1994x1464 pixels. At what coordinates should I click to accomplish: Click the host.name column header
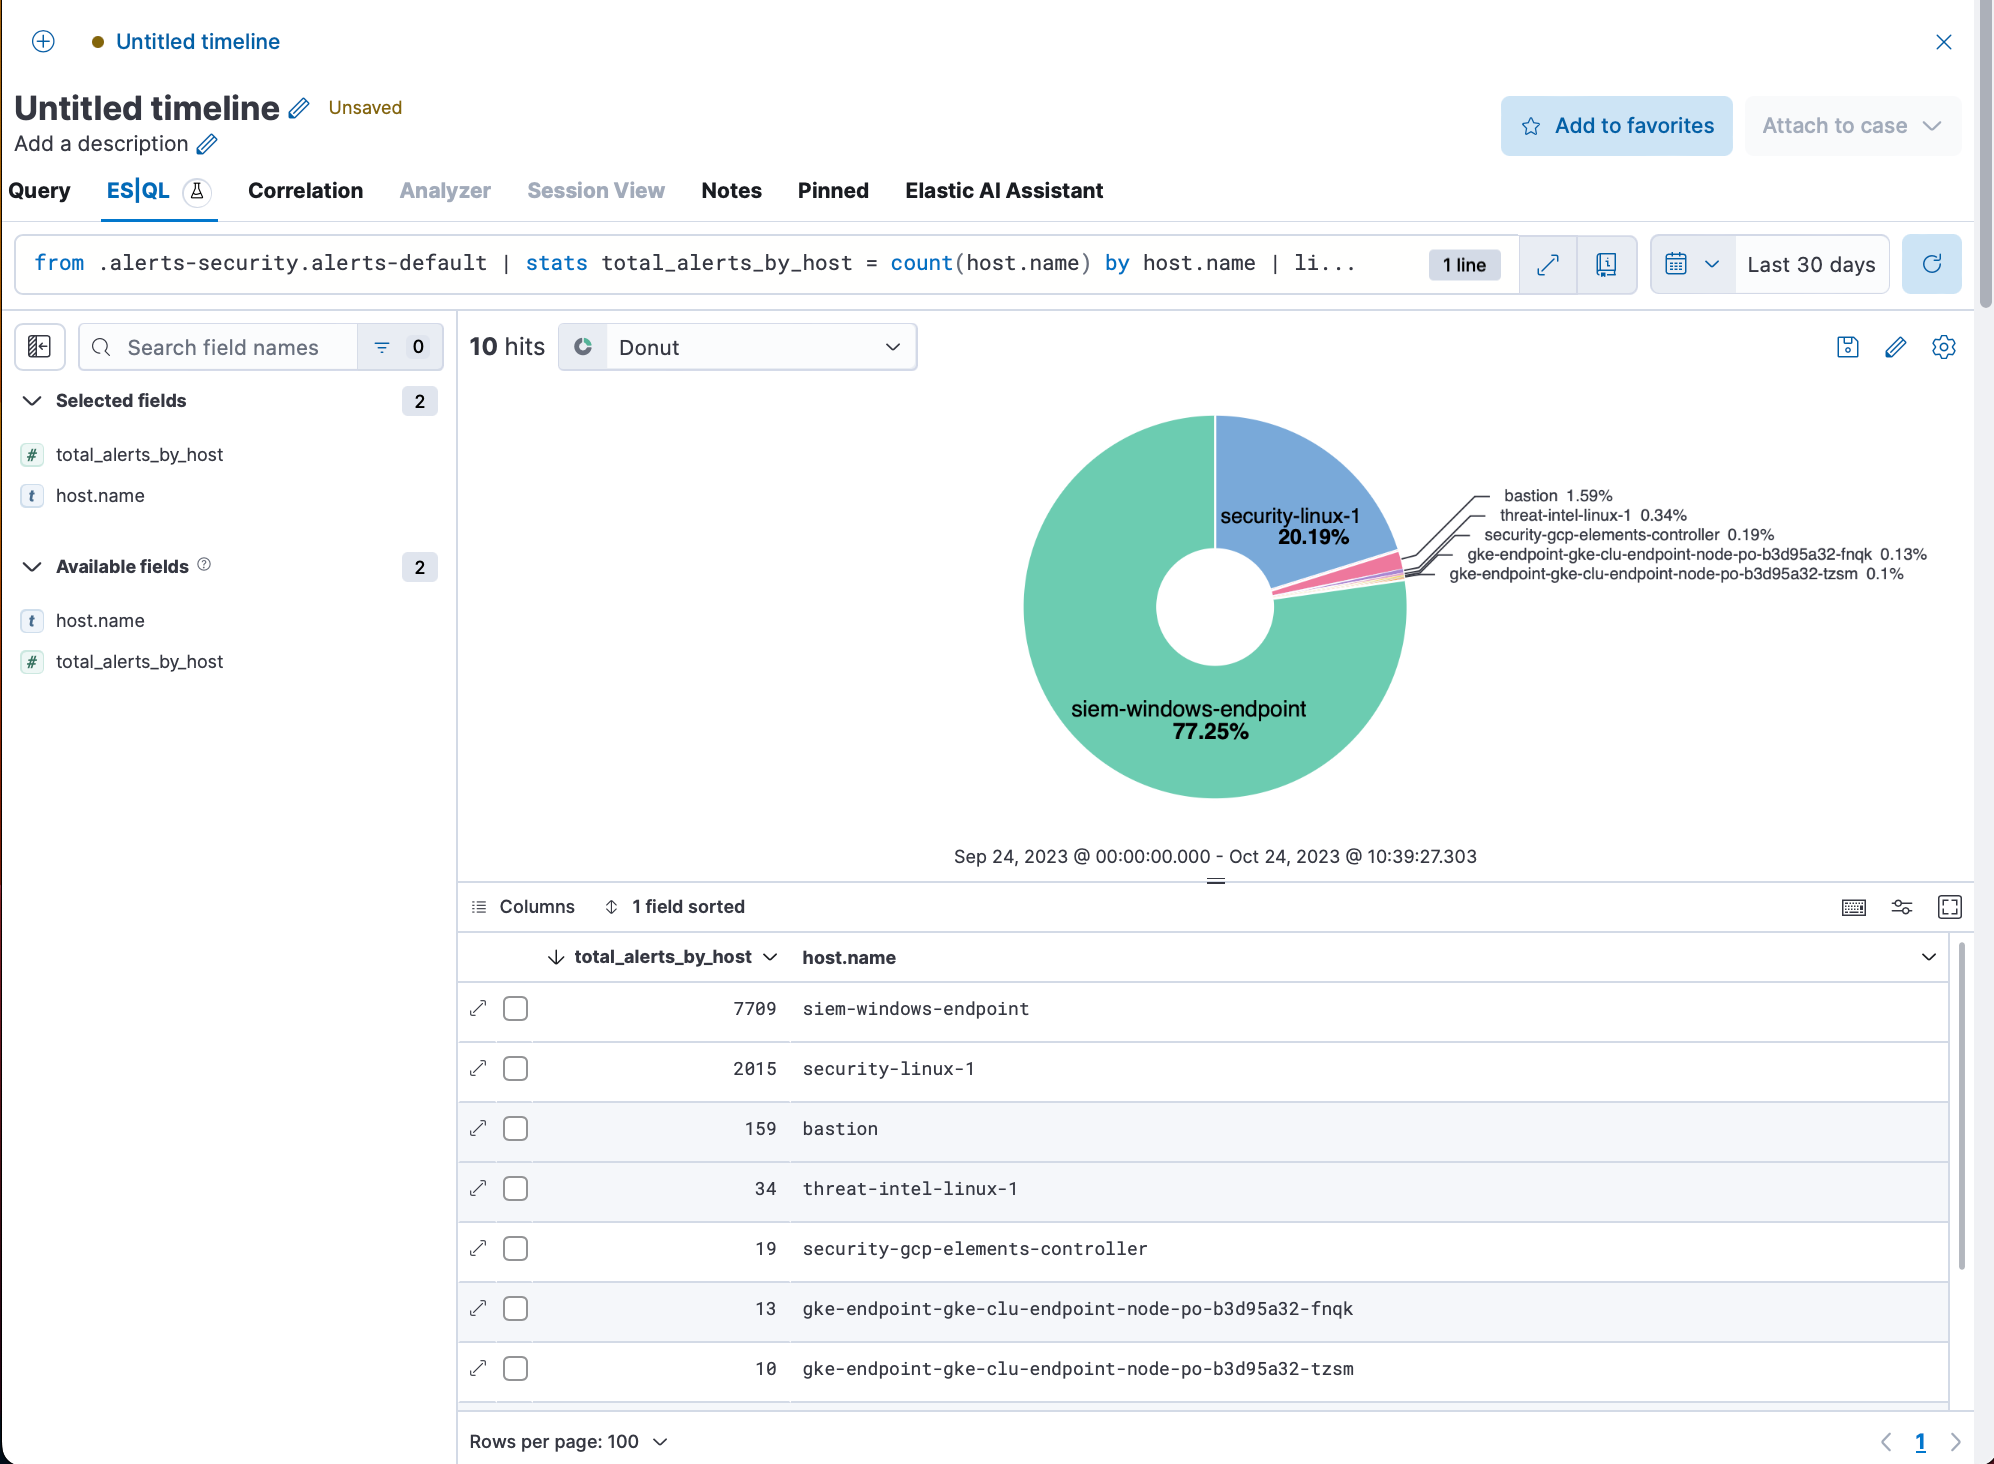pos(849,958)
